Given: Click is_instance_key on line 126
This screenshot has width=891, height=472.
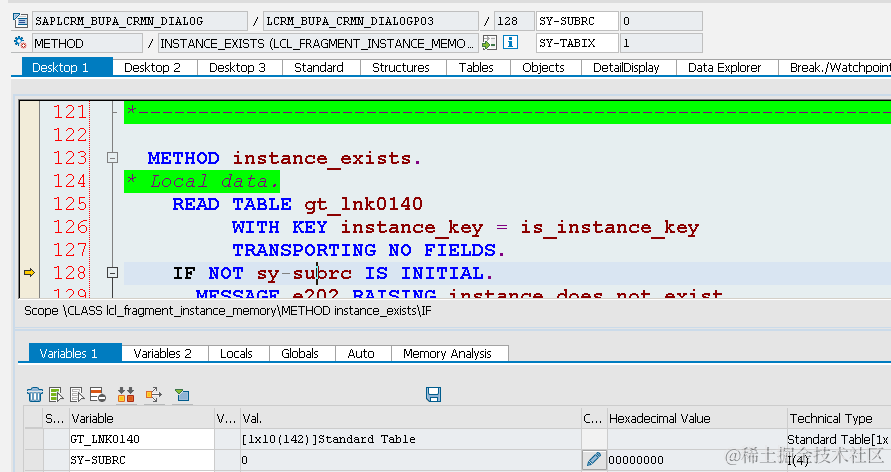Looking at the screenshot, I should click(x=610, y=227).
